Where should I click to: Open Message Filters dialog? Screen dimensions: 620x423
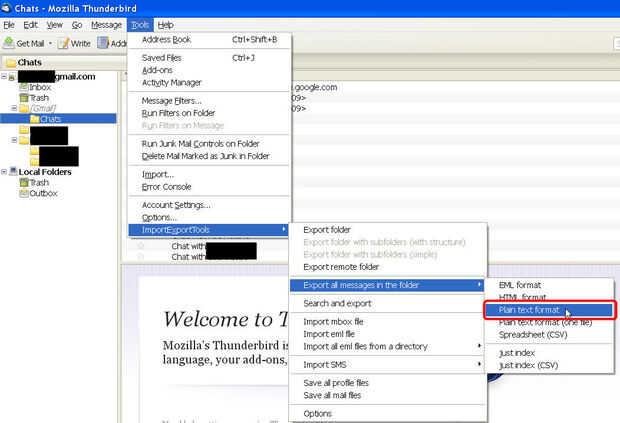coord(210,100)
